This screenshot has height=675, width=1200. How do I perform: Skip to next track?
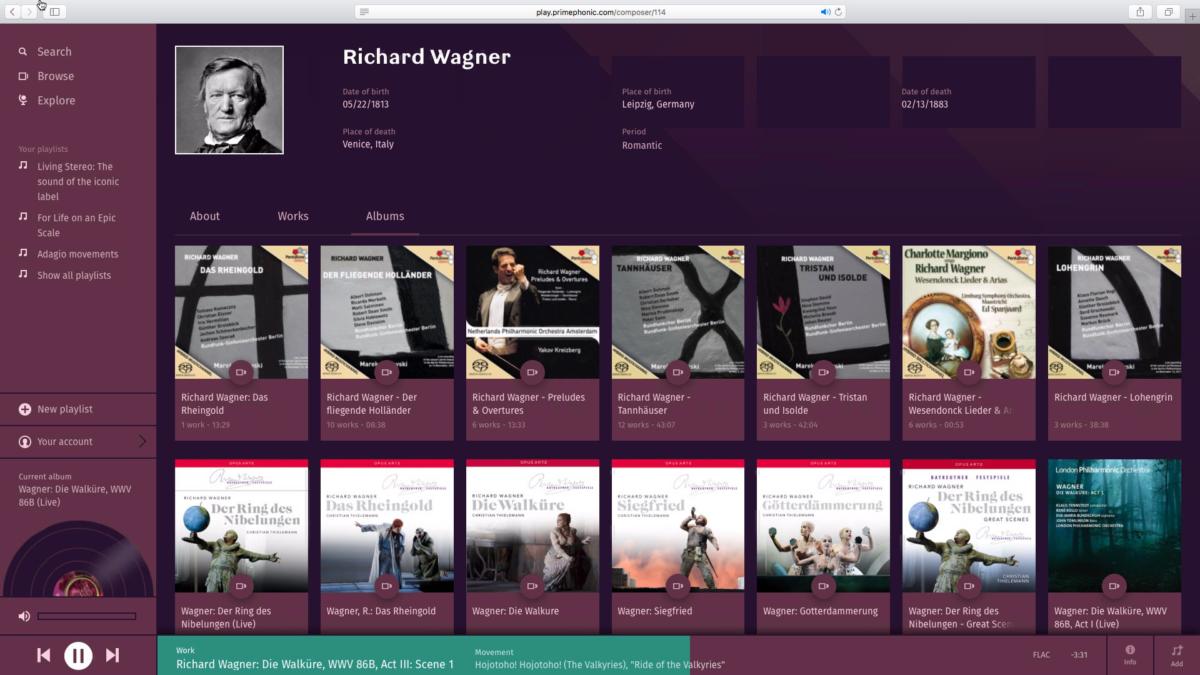click(112, 655)
